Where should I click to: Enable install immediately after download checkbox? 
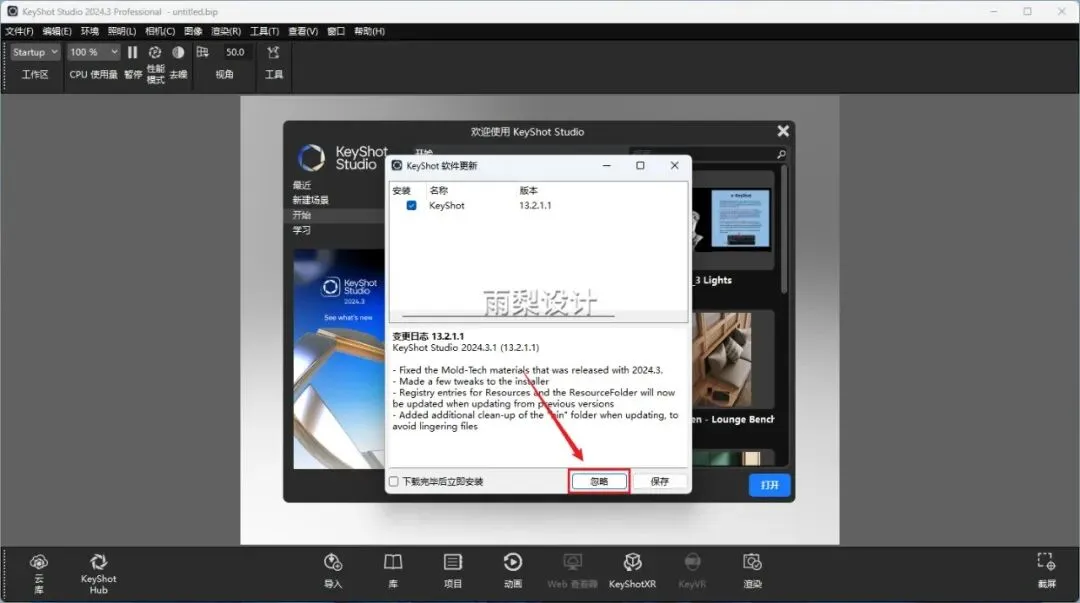pyautogui.click(x=394, y=482)
